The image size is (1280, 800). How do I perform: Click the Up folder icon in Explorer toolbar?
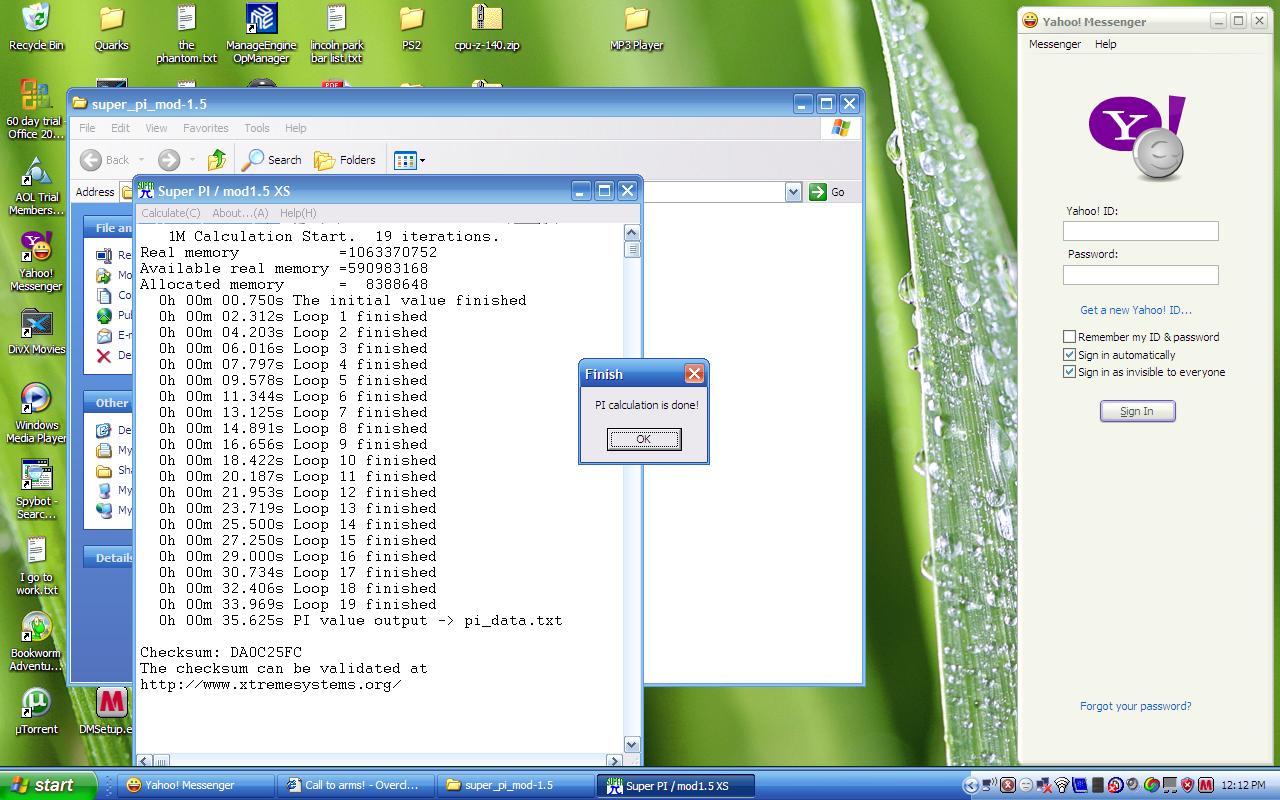(217, 160)
